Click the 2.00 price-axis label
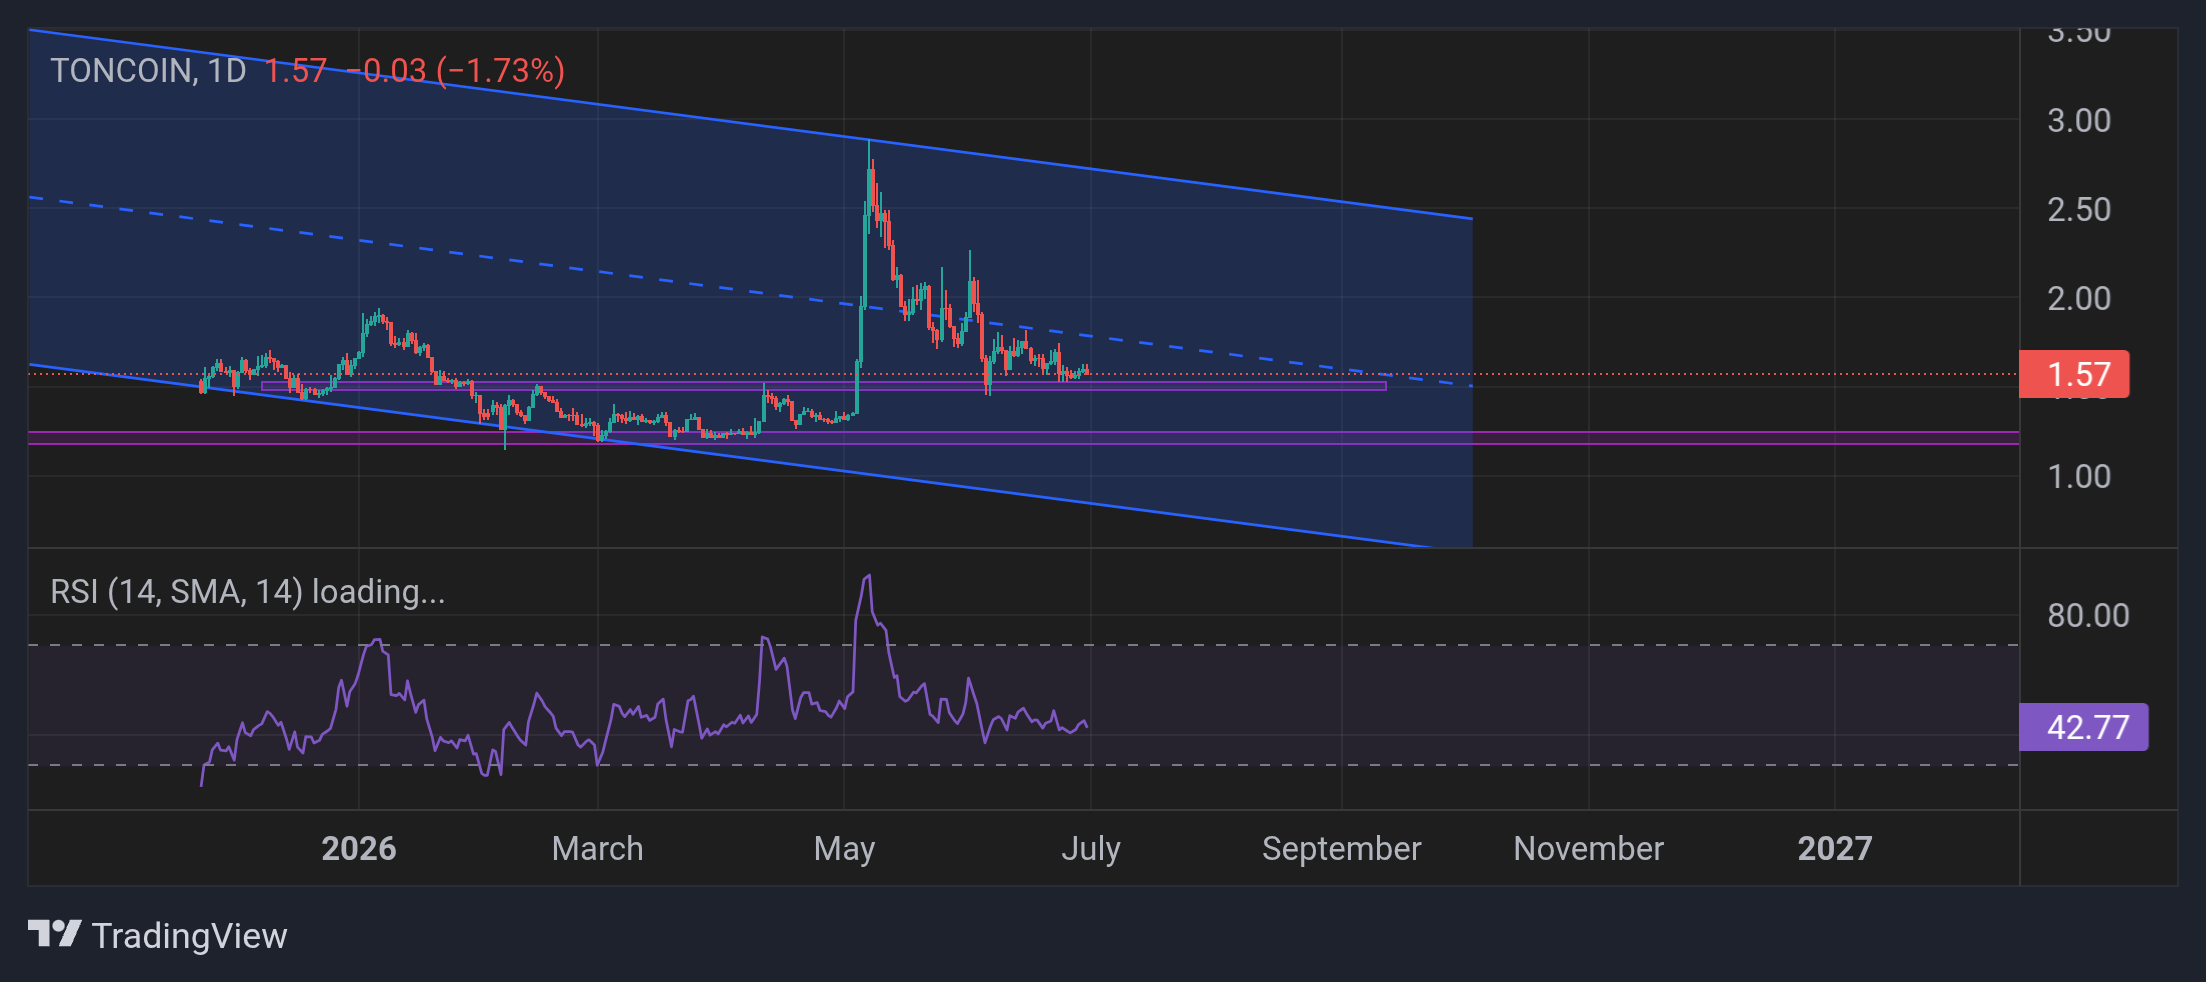2206x982 pixels. tap(2079, 299)
